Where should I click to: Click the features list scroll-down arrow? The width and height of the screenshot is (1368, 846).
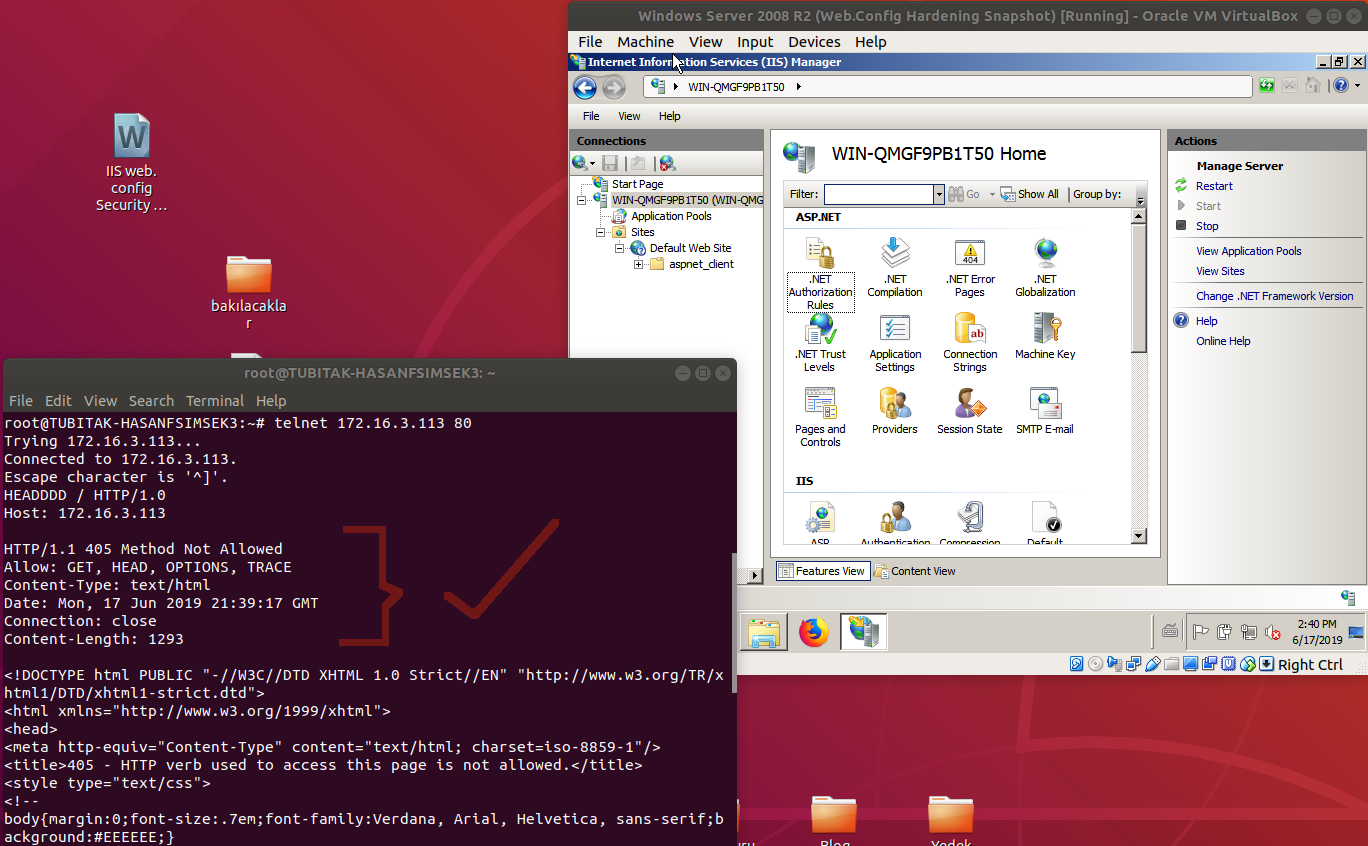pyautogui.click(x=1139, y=536)
